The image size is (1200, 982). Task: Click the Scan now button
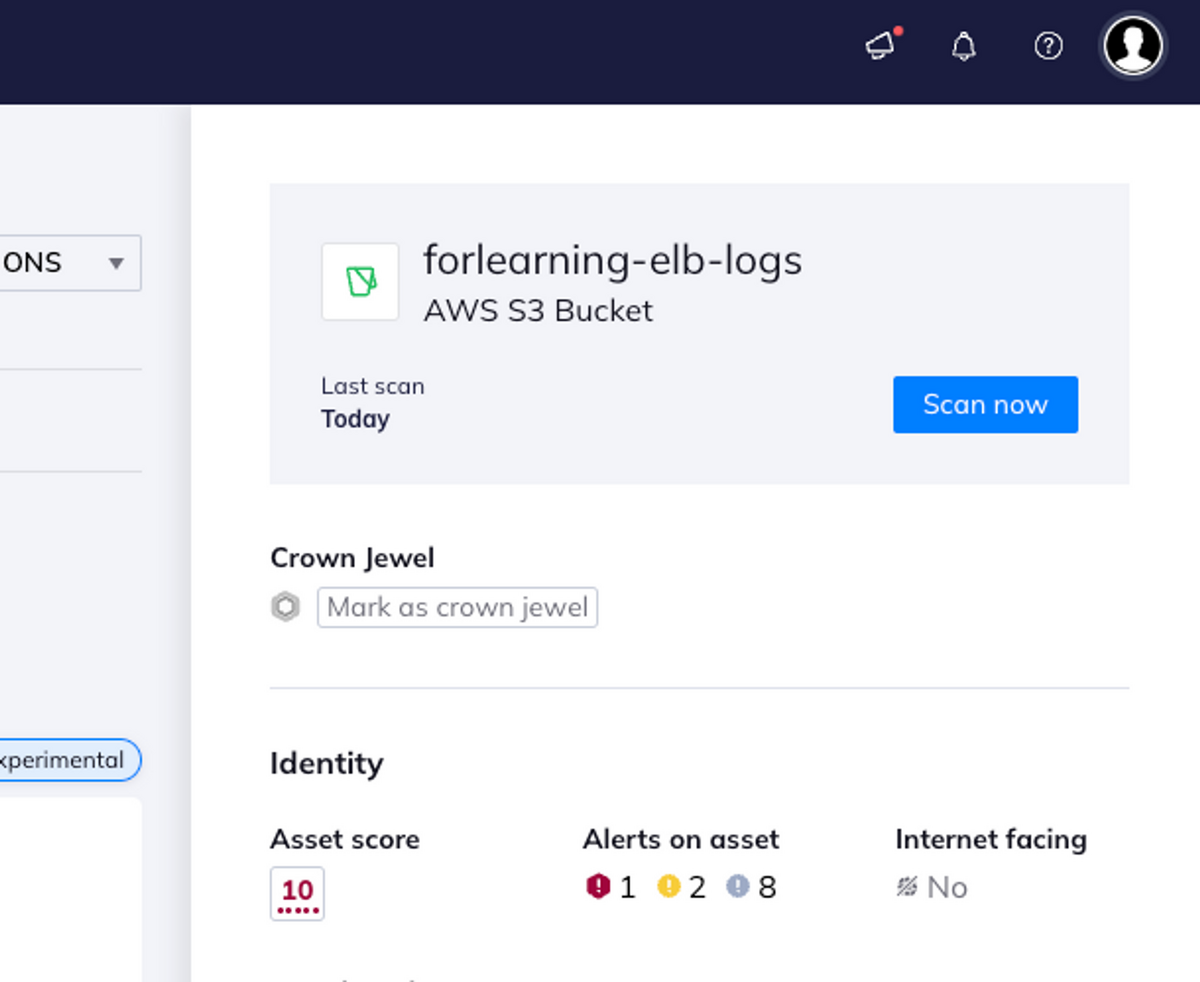coord(985,404)
